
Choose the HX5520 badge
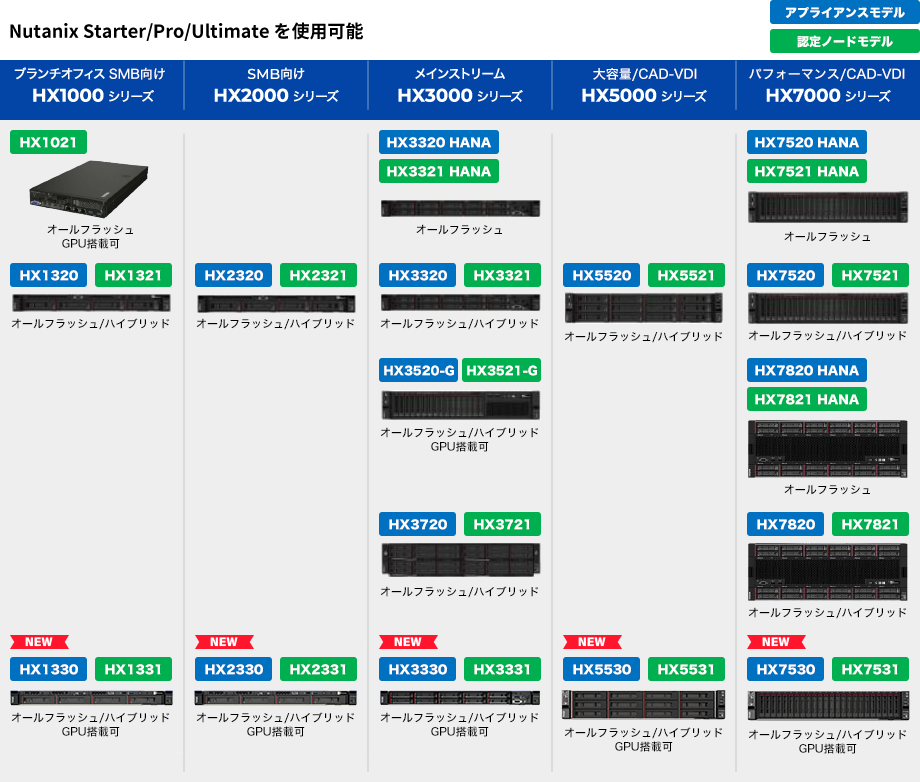601,275
